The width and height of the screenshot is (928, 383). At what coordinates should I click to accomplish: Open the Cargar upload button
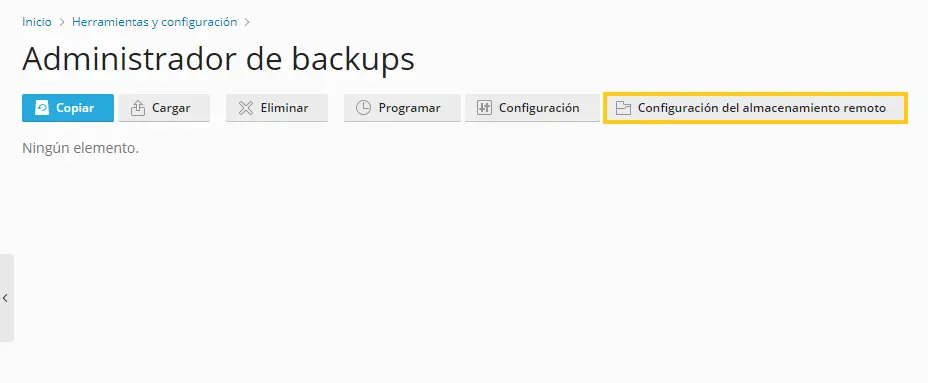[164, 108]
